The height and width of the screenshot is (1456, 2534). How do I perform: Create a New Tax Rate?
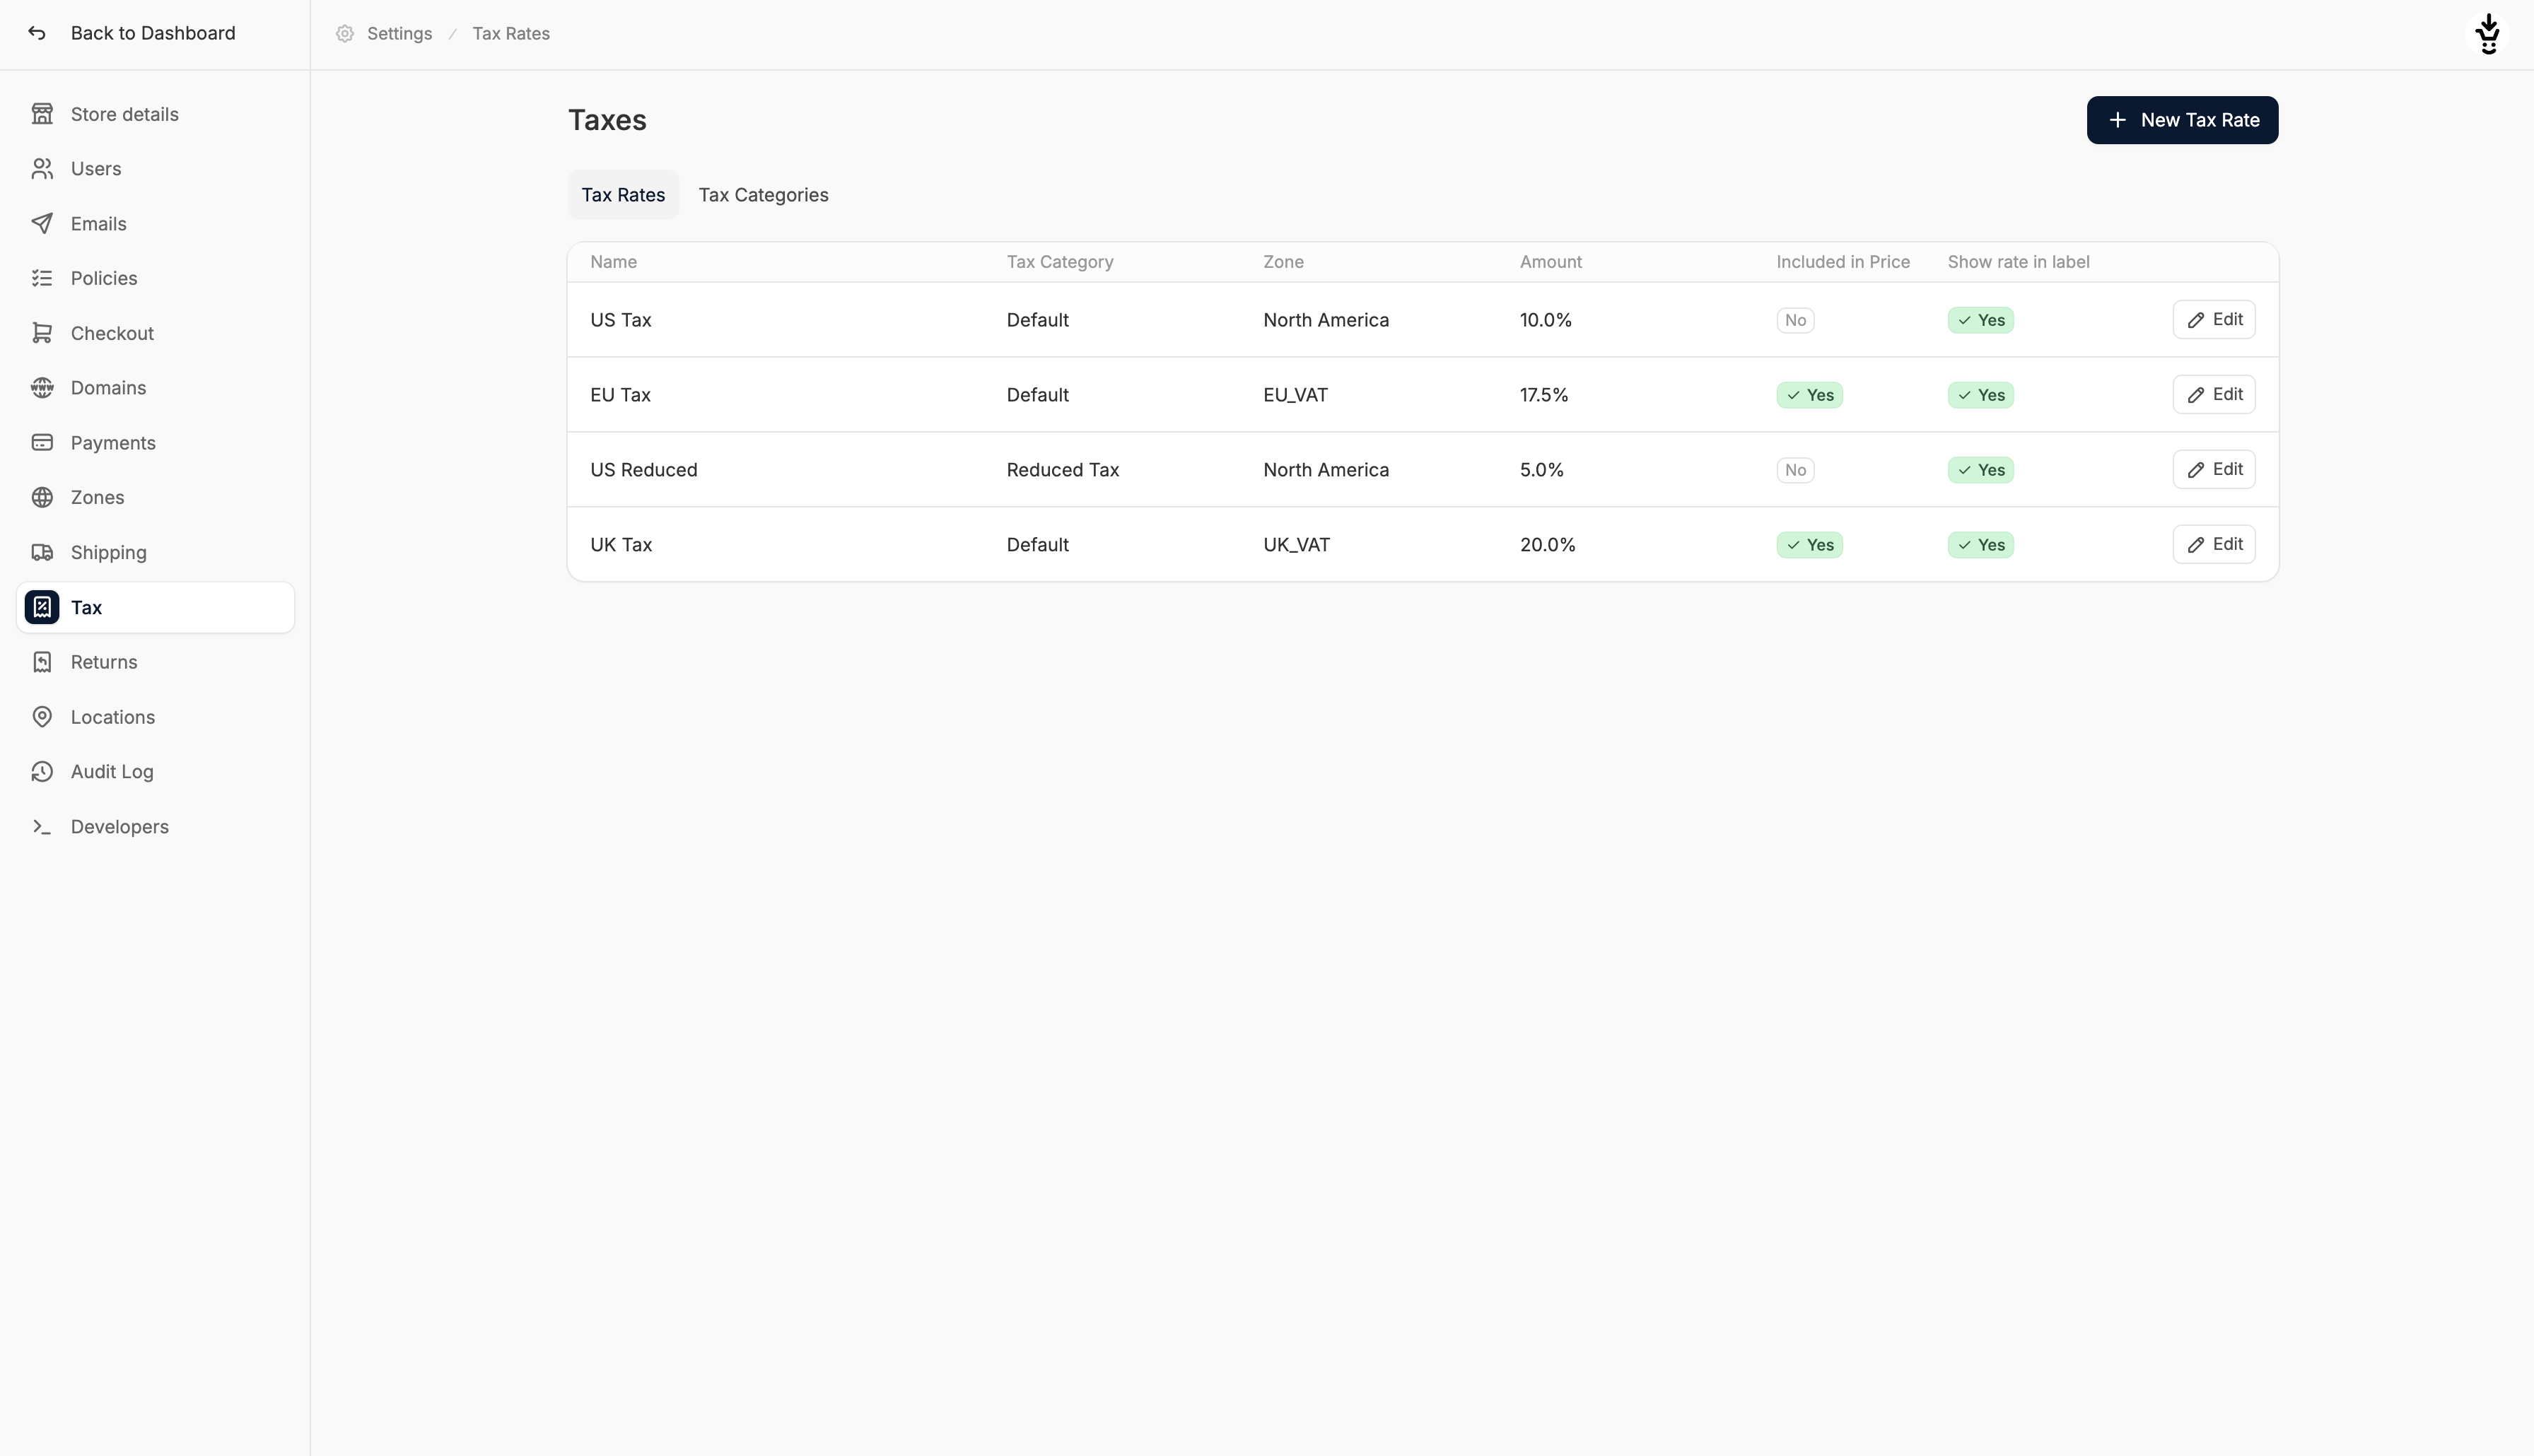pos(2182,120)
